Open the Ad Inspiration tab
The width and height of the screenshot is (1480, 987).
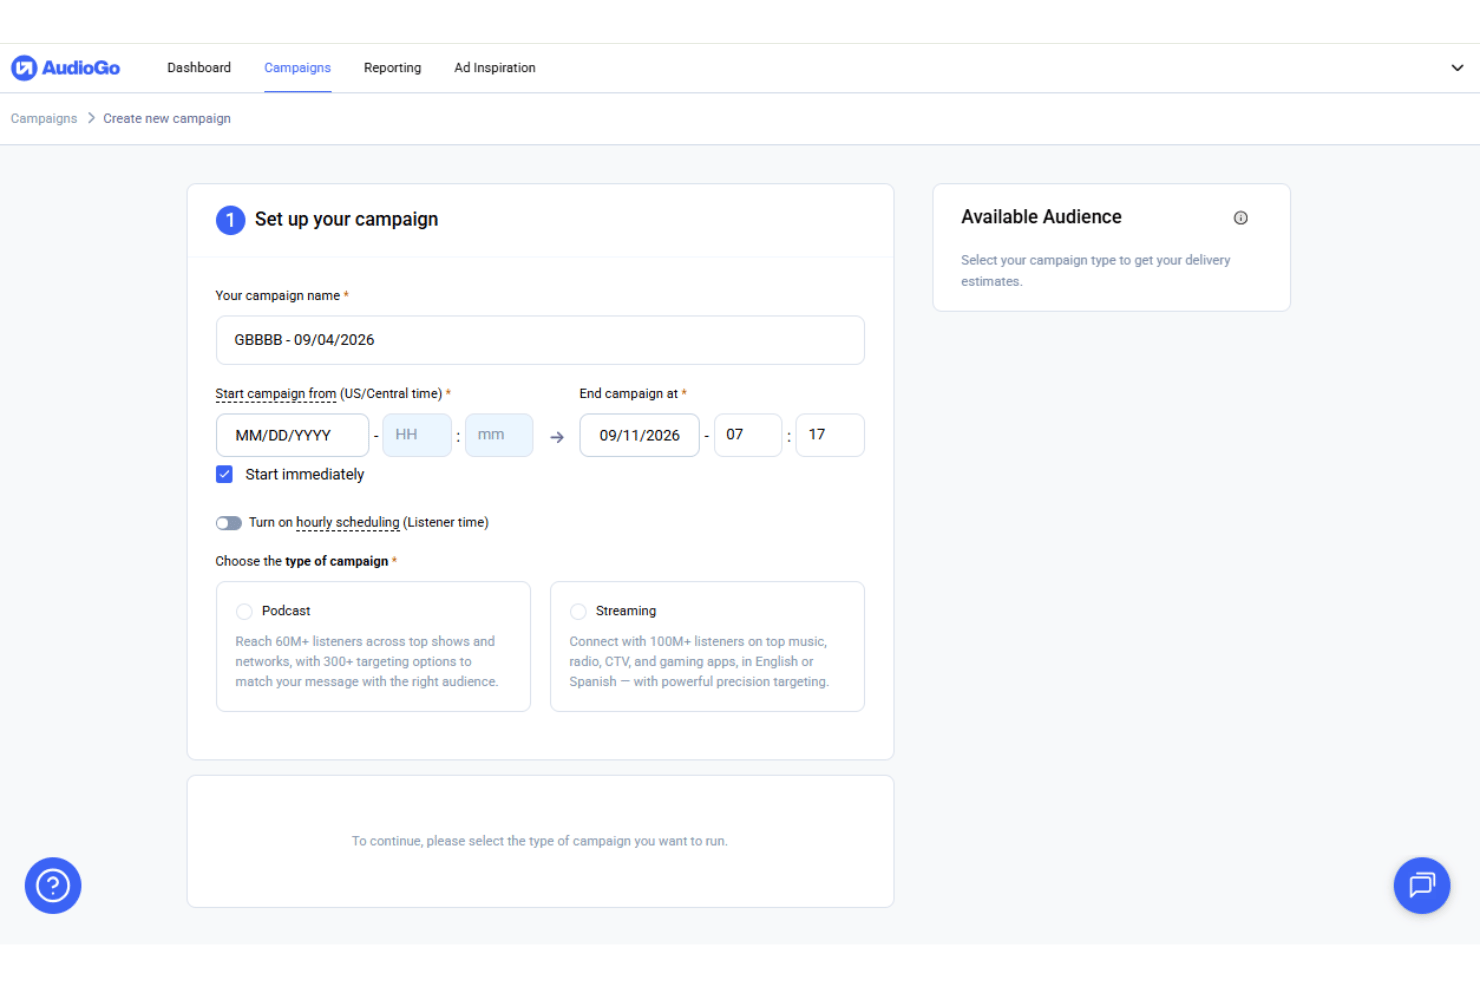495,68
